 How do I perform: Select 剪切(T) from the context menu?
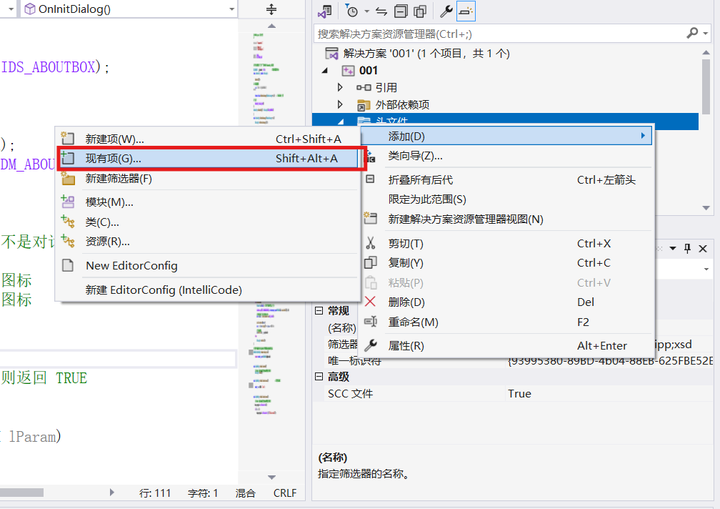click(x=507, y=243)
